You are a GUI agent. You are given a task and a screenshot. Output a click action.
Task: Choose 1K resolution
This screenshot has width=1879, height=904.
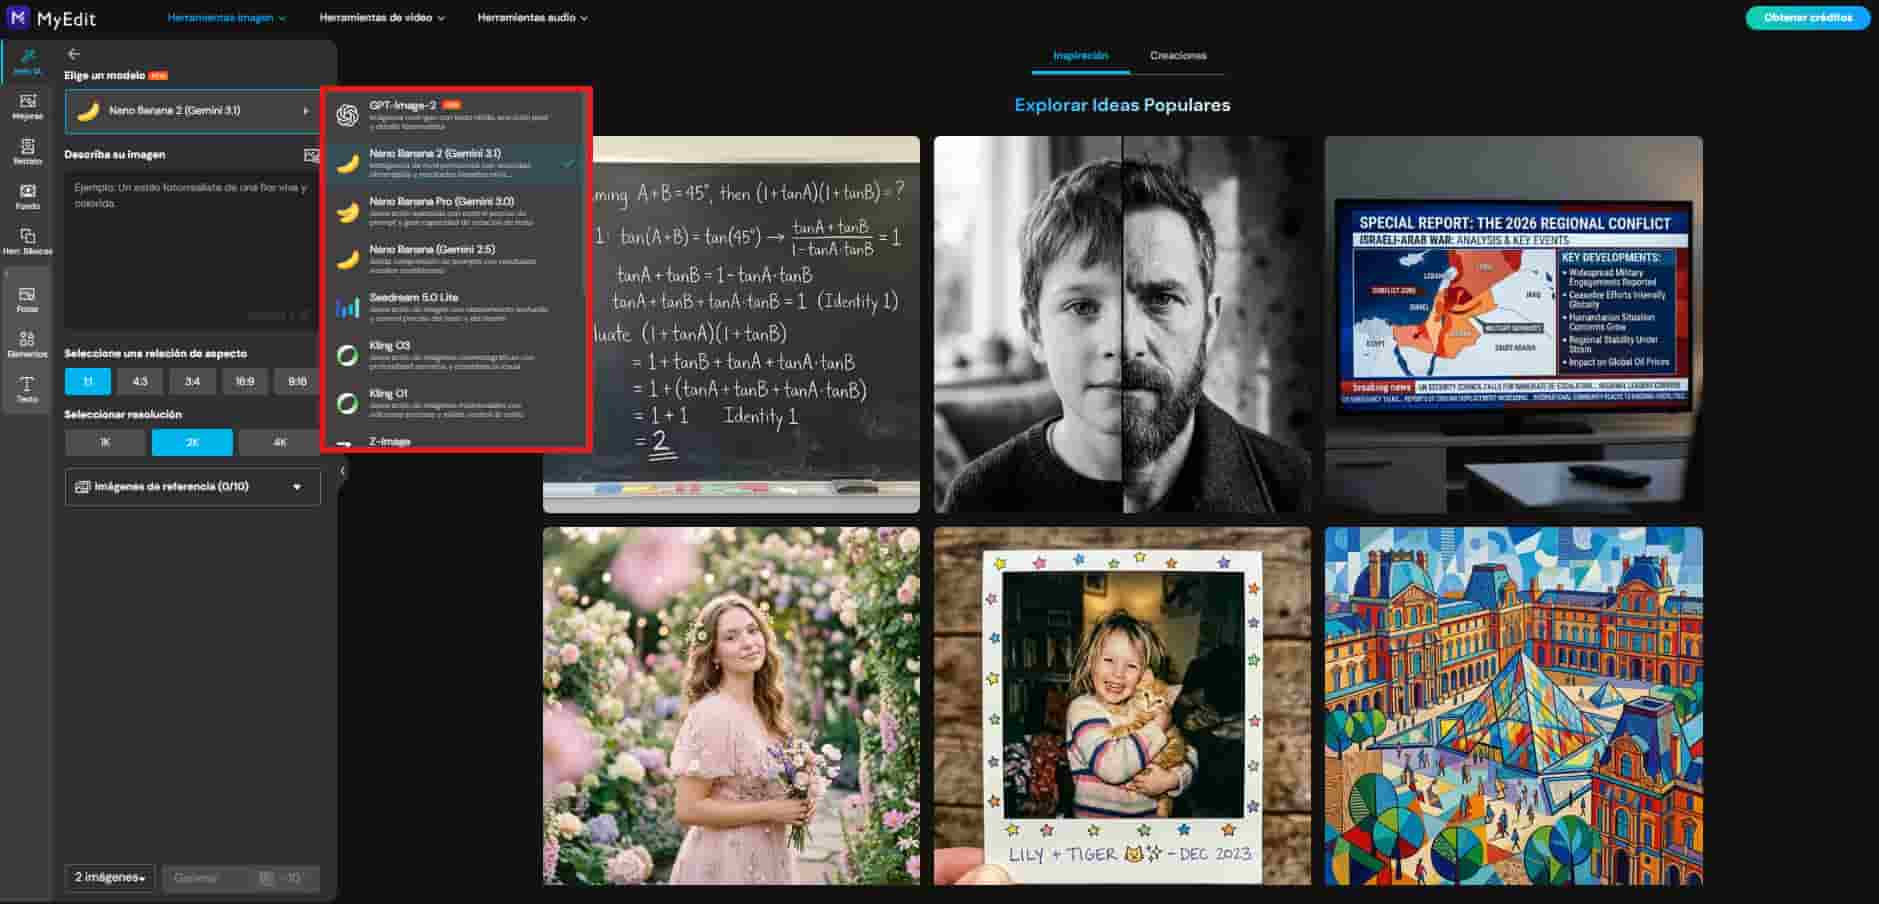pos(105,442)
